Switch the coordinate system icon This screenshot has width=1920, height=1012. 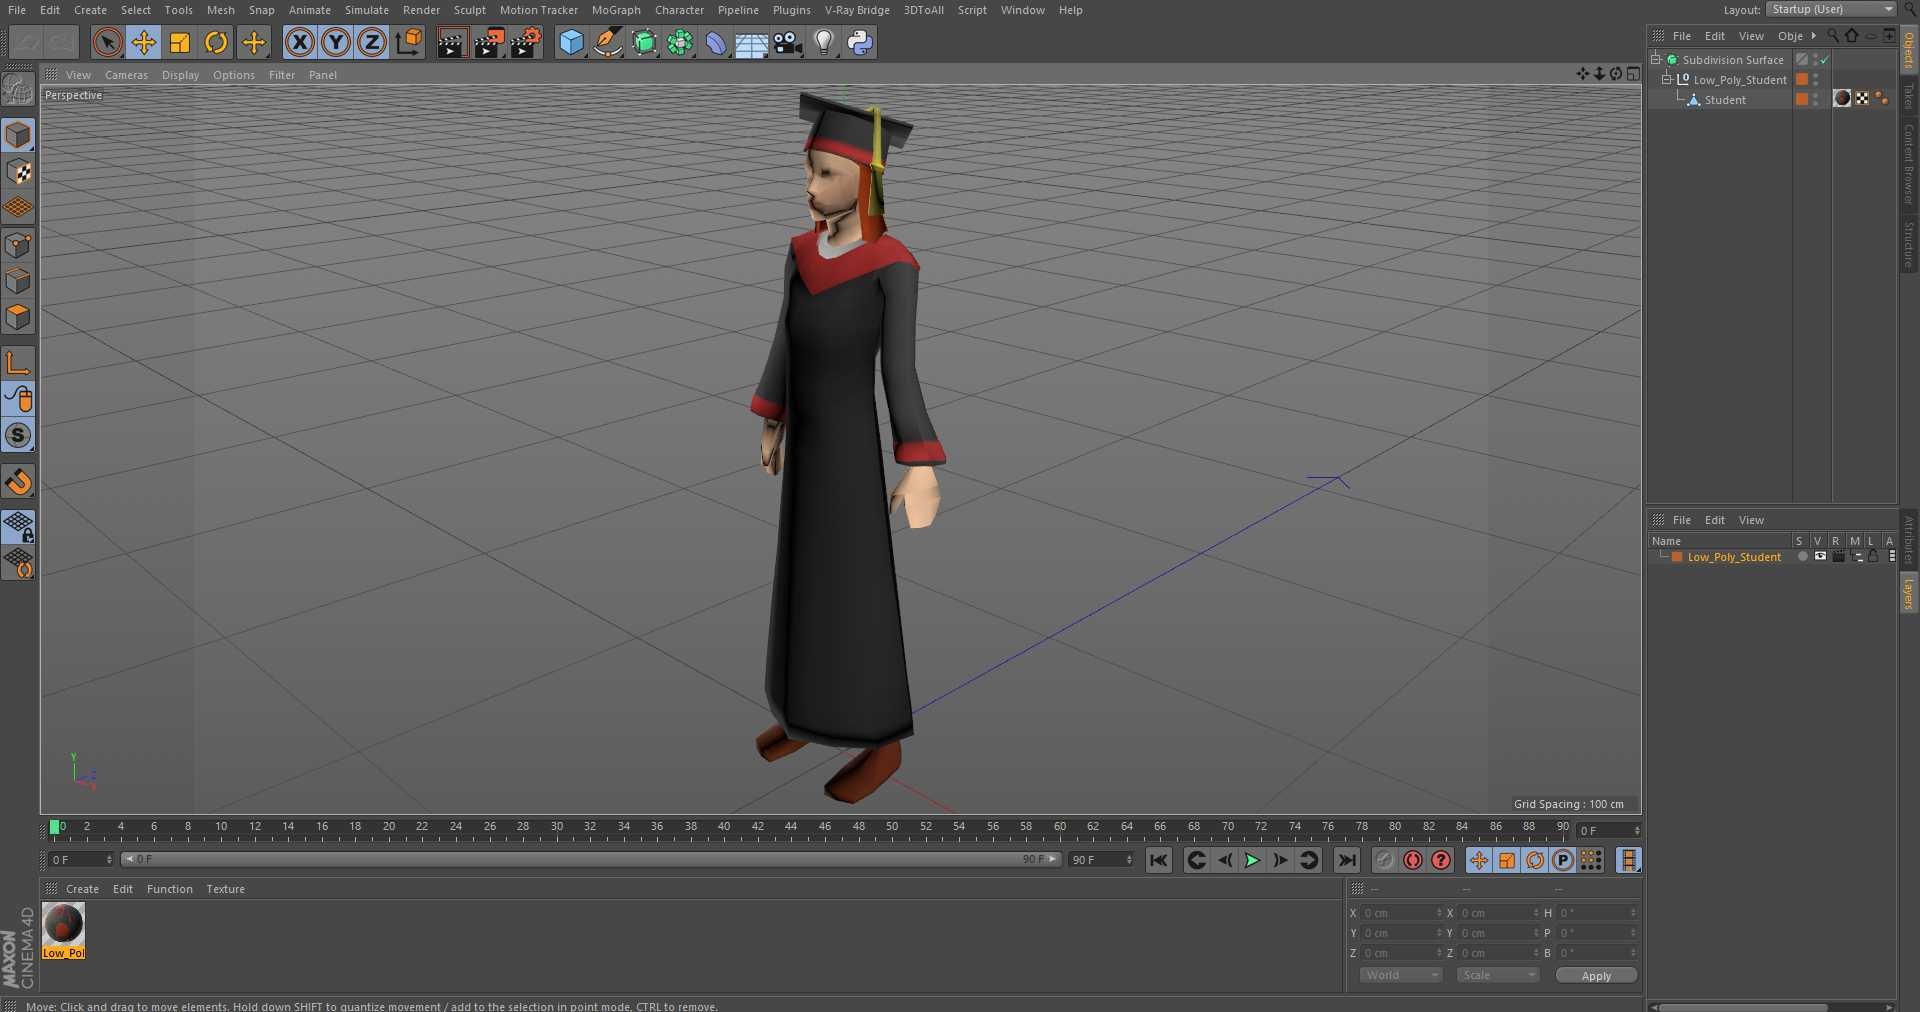[x=409, y=42]
